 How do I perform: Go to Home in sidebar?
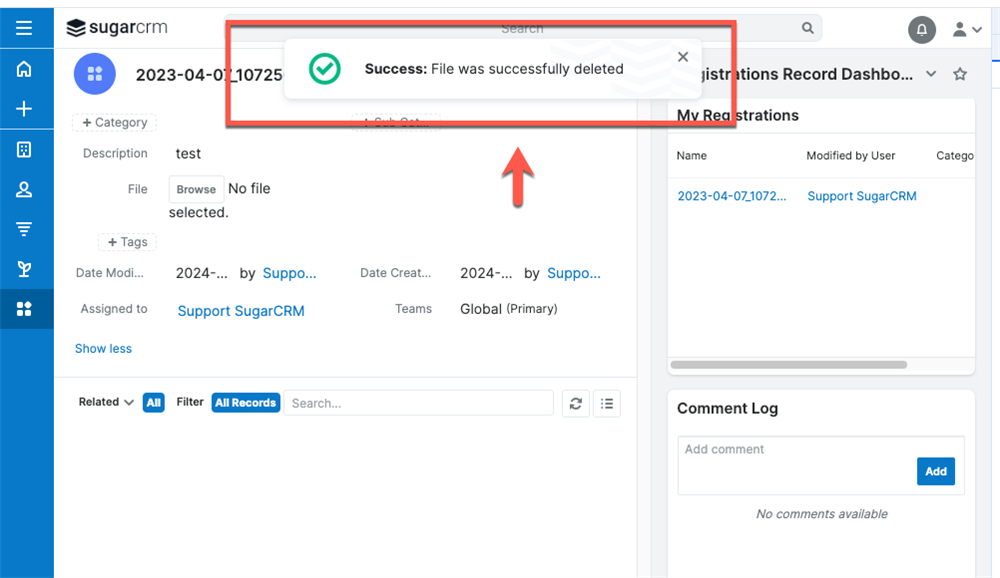[x=24, y=69]
